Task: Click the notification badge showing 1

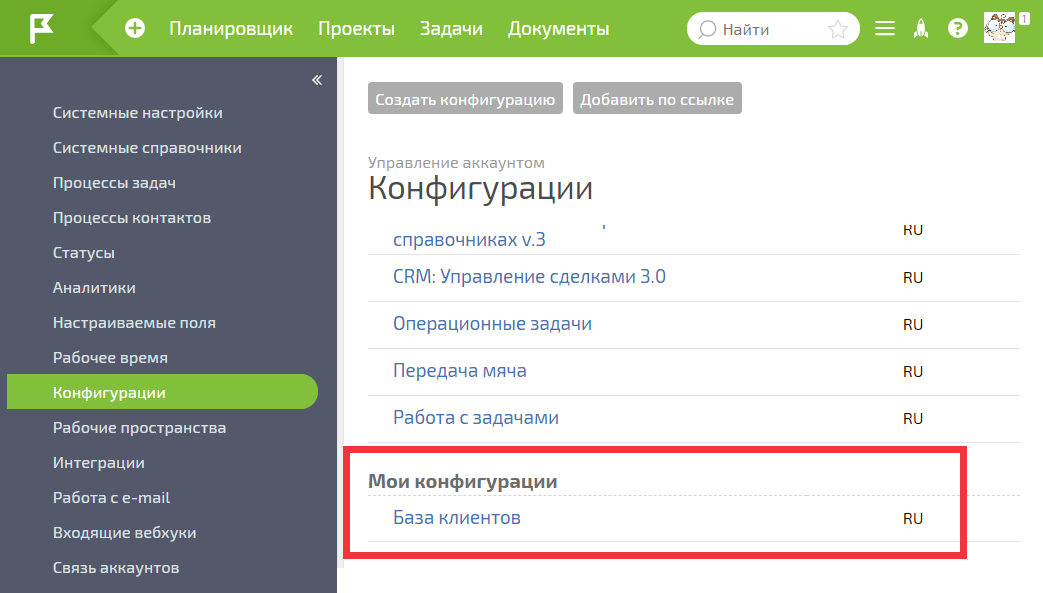Action: click(x=1024, y=19)
